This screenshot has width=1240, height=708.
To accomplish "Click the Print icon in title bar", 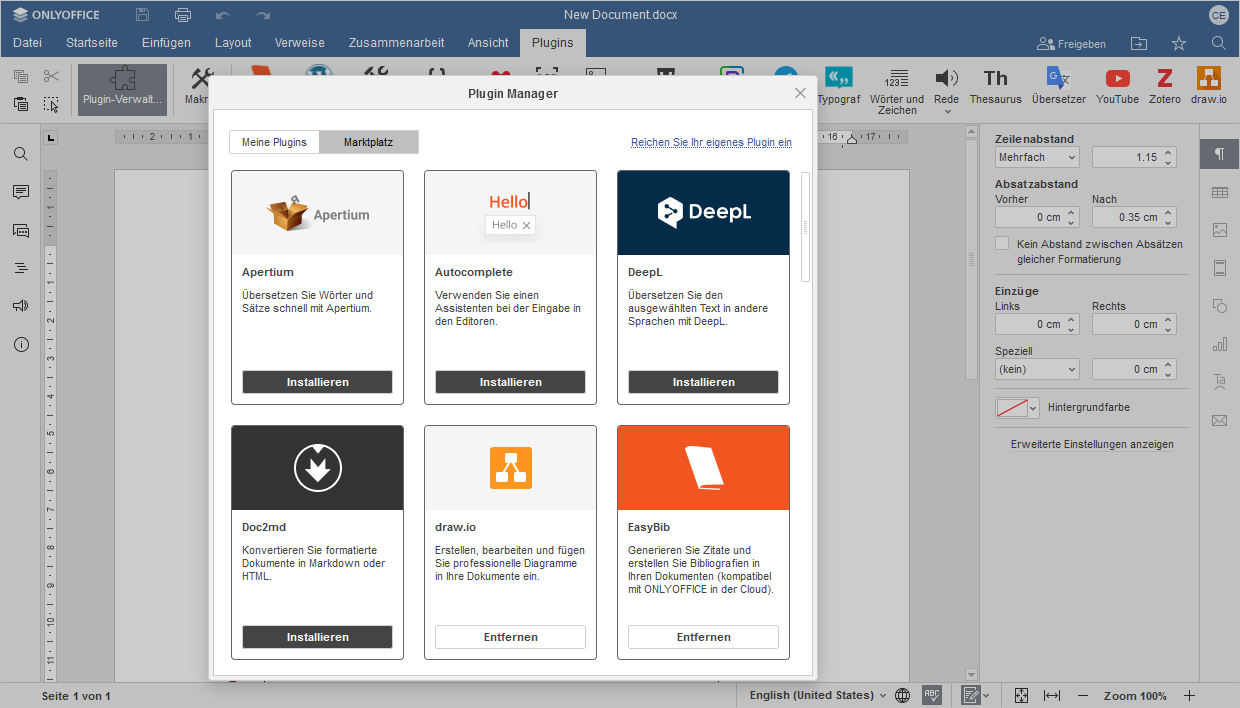I will click(x=183, y=15).
